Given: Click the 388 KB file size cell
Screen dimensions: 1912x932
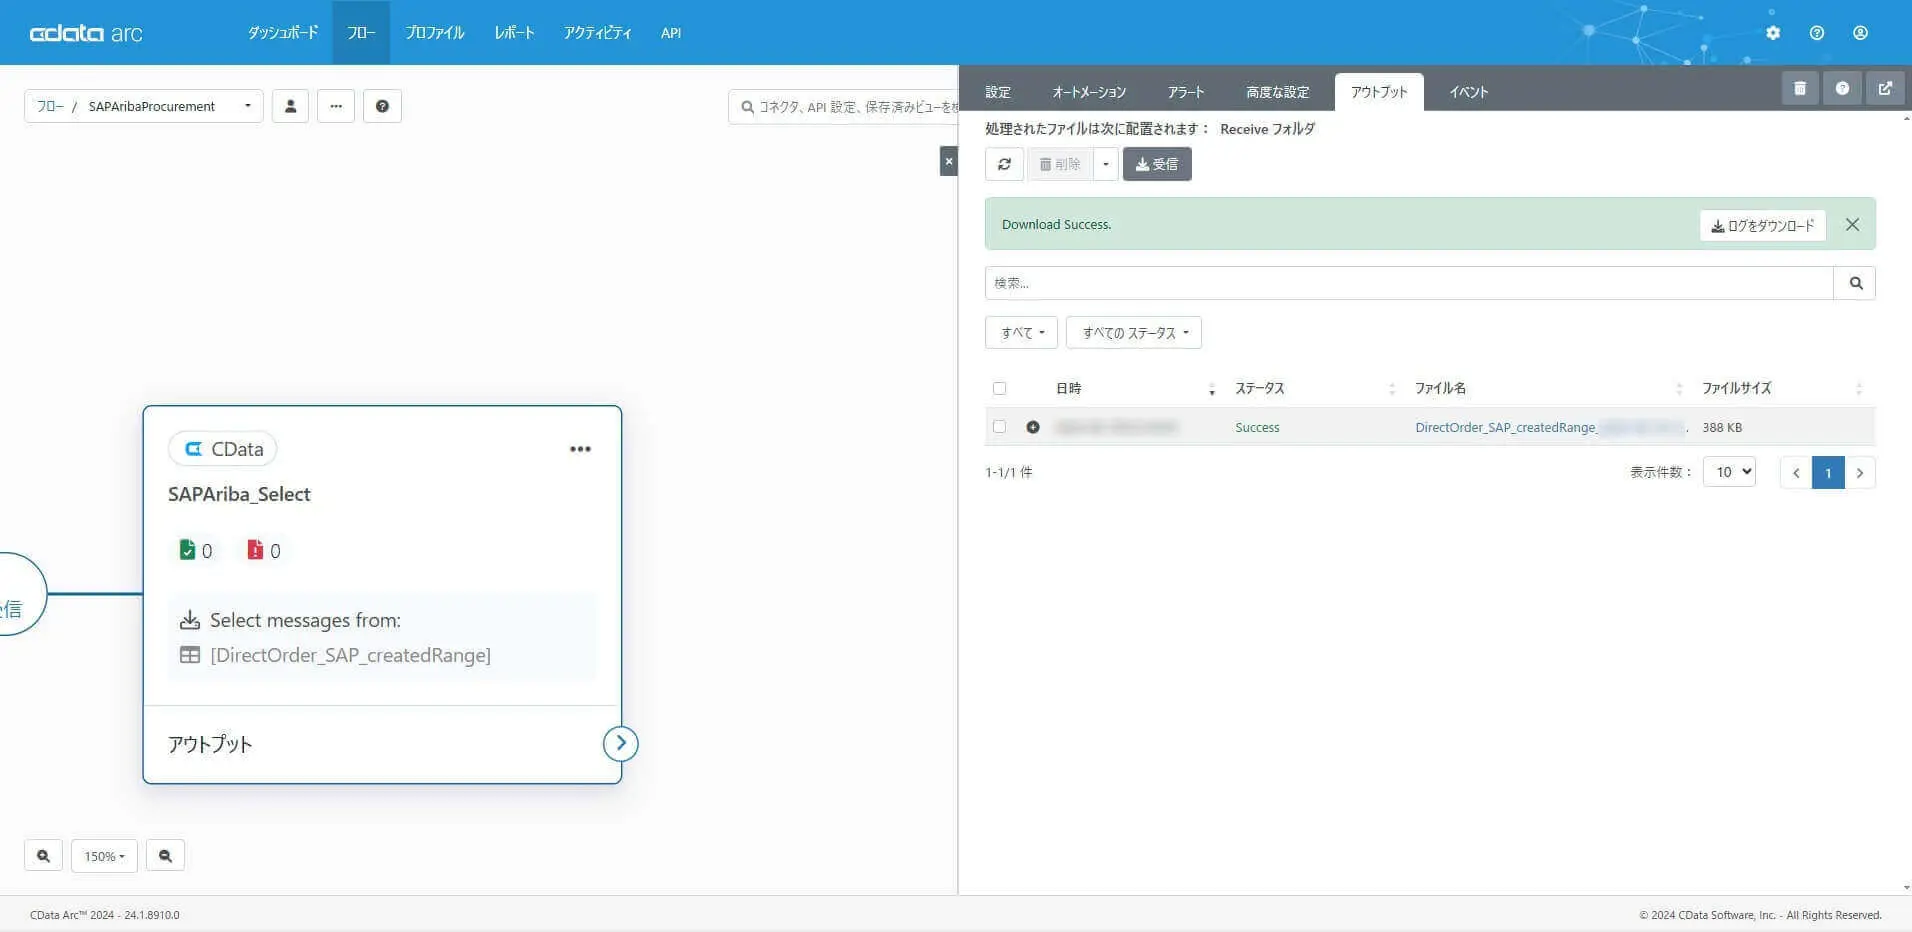Looking at the screenshot, I should coord(1722,427).
